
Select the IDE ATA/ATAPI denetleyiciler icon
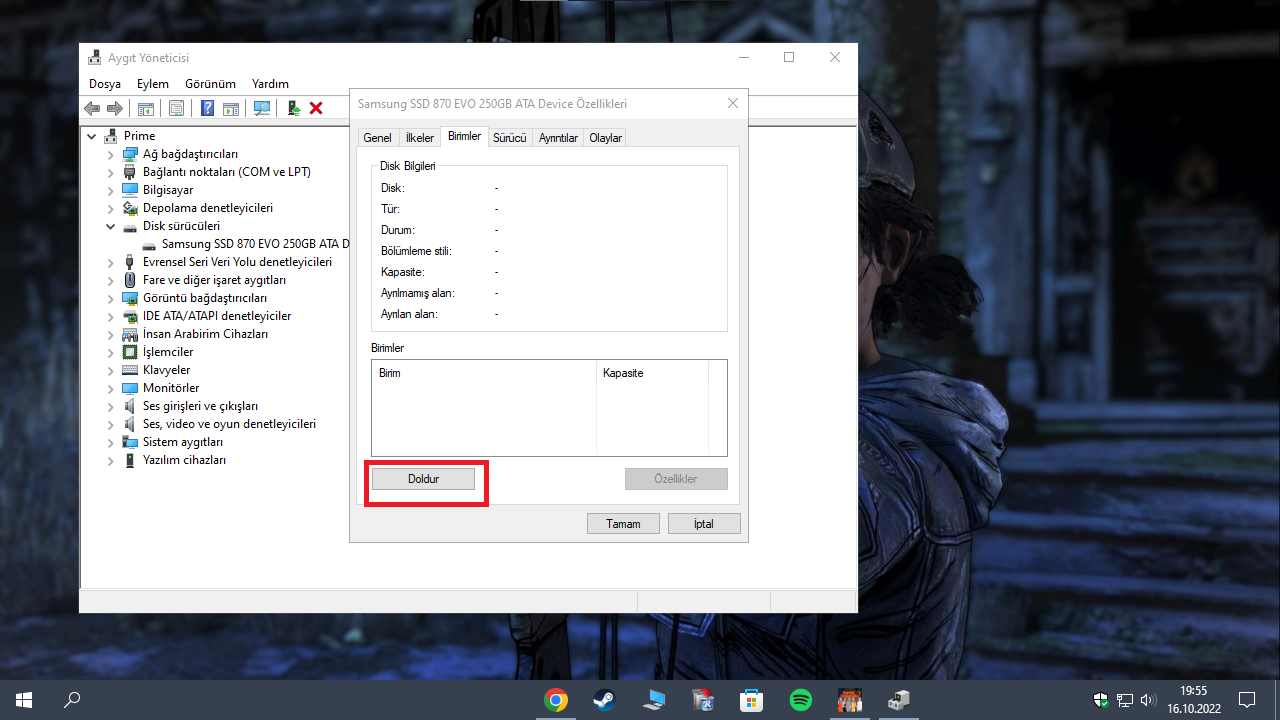(x=130, y=316)
